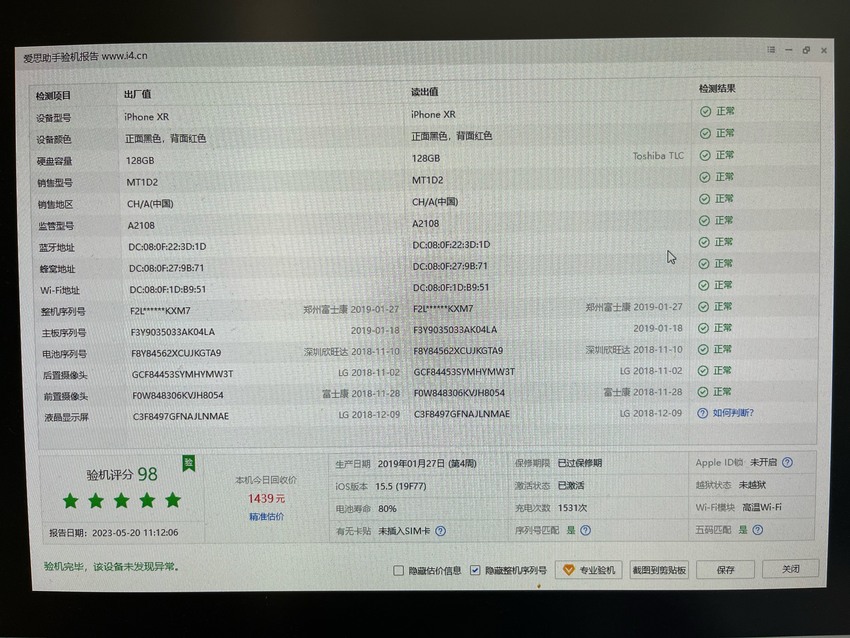Click the 未越狱 jailbreak status
This screenshot has height=638, width=850.
pos(752,485)
